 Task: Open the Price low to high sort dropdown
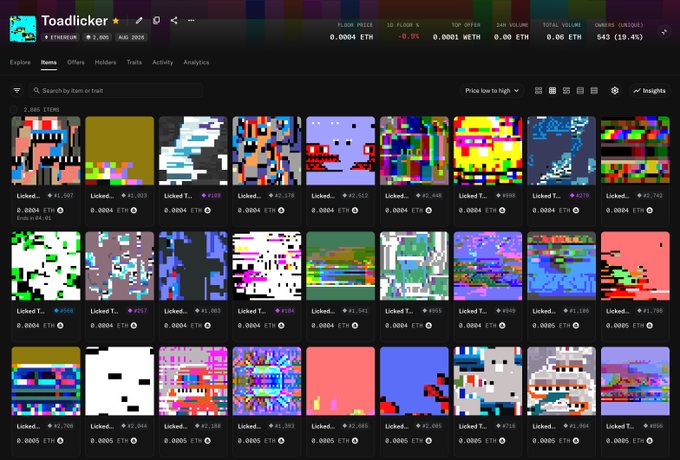[x=492, y=91]
